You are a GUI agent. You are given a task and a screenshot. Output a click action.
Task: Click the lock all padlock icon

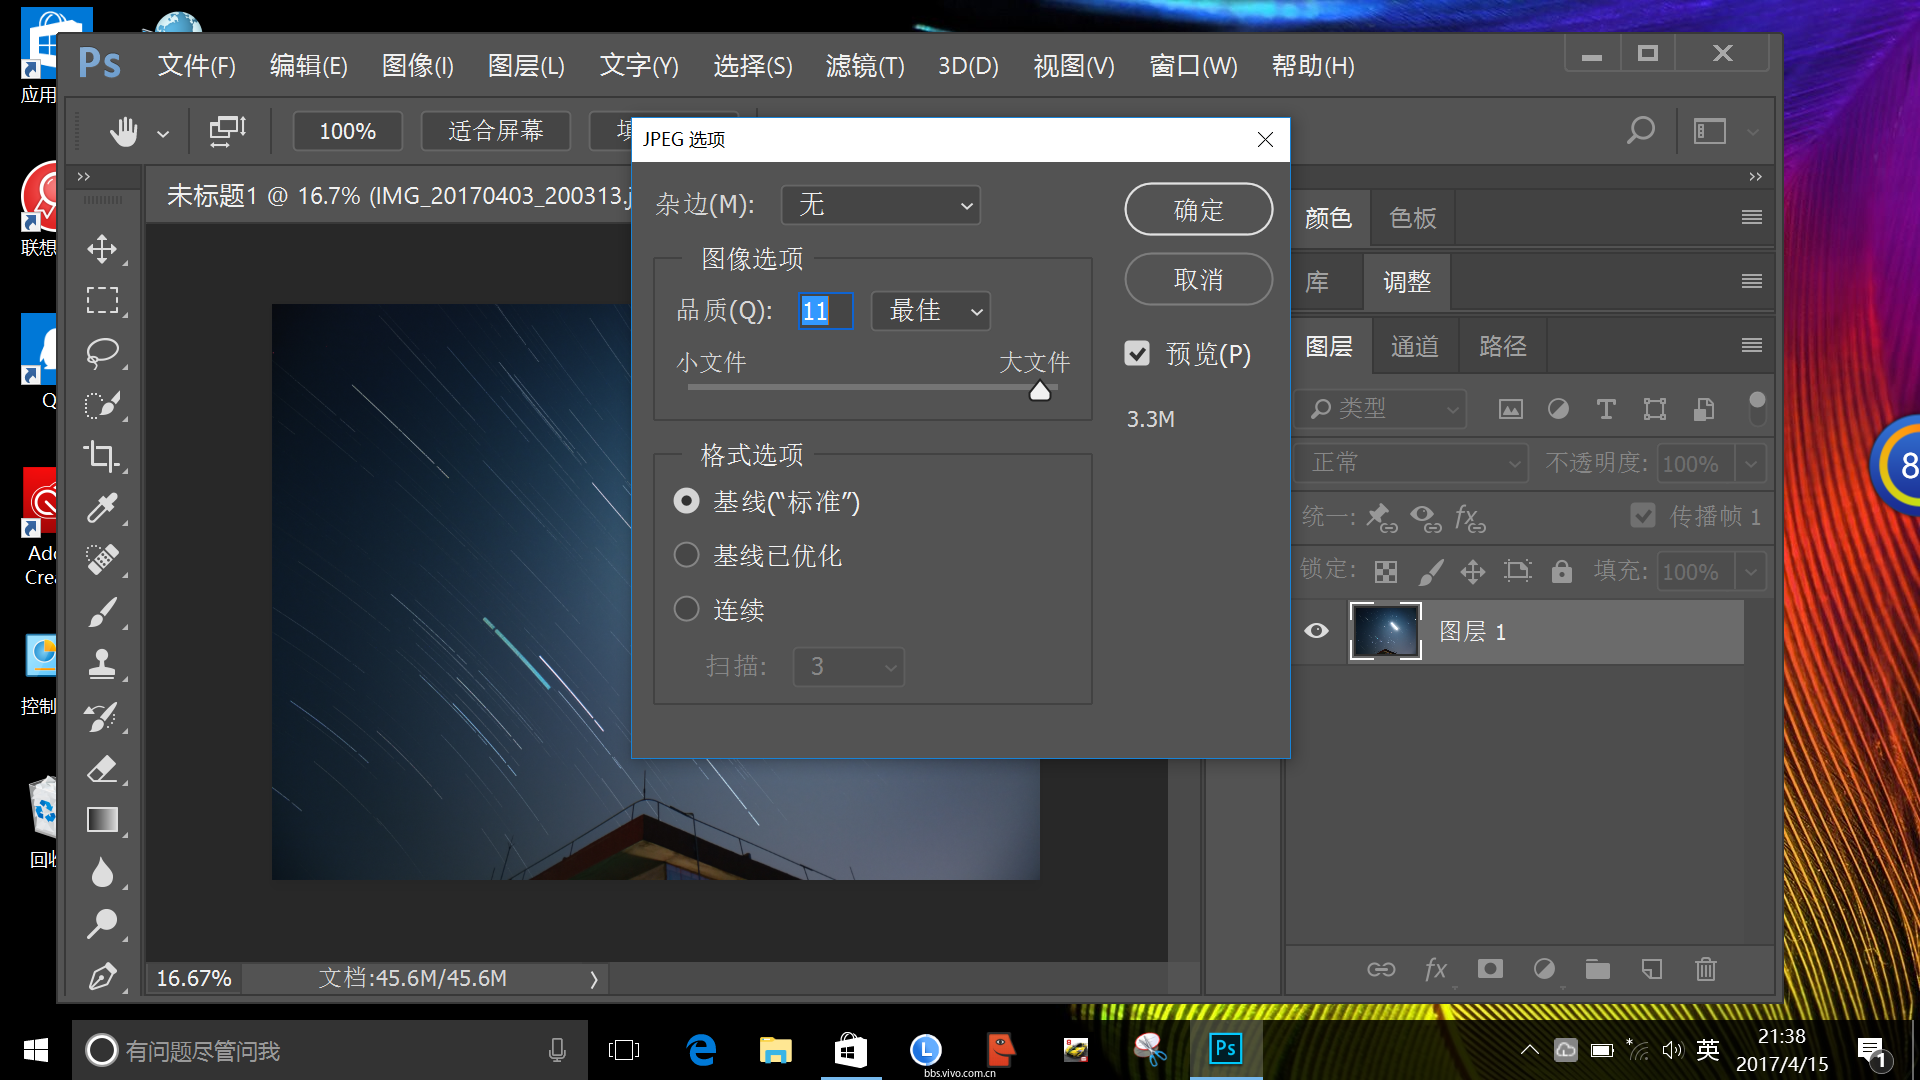pos(1562,571)
